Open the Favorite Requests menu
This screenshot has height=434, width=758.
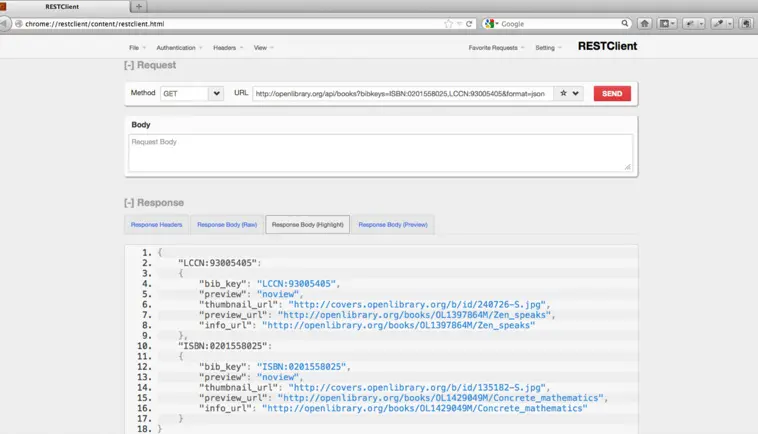click(x=496, y=47)
